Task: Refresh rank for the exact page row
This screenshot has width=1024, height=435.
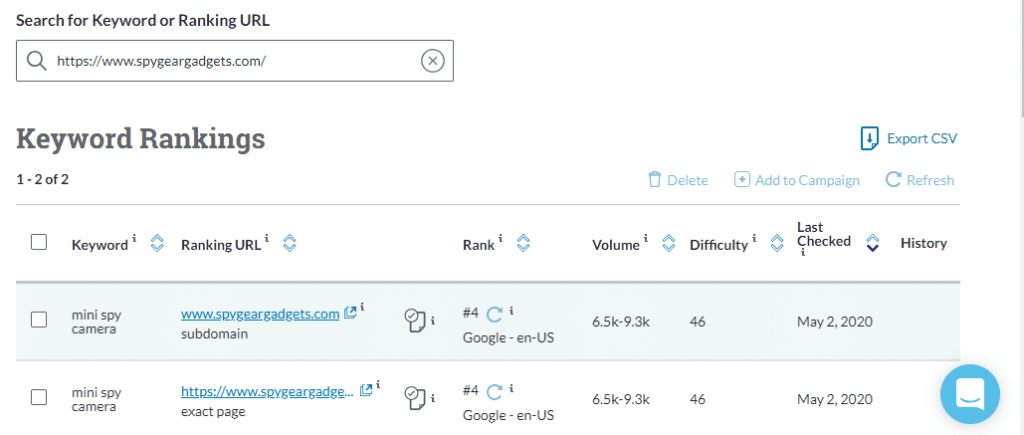Action: (494, 391)
